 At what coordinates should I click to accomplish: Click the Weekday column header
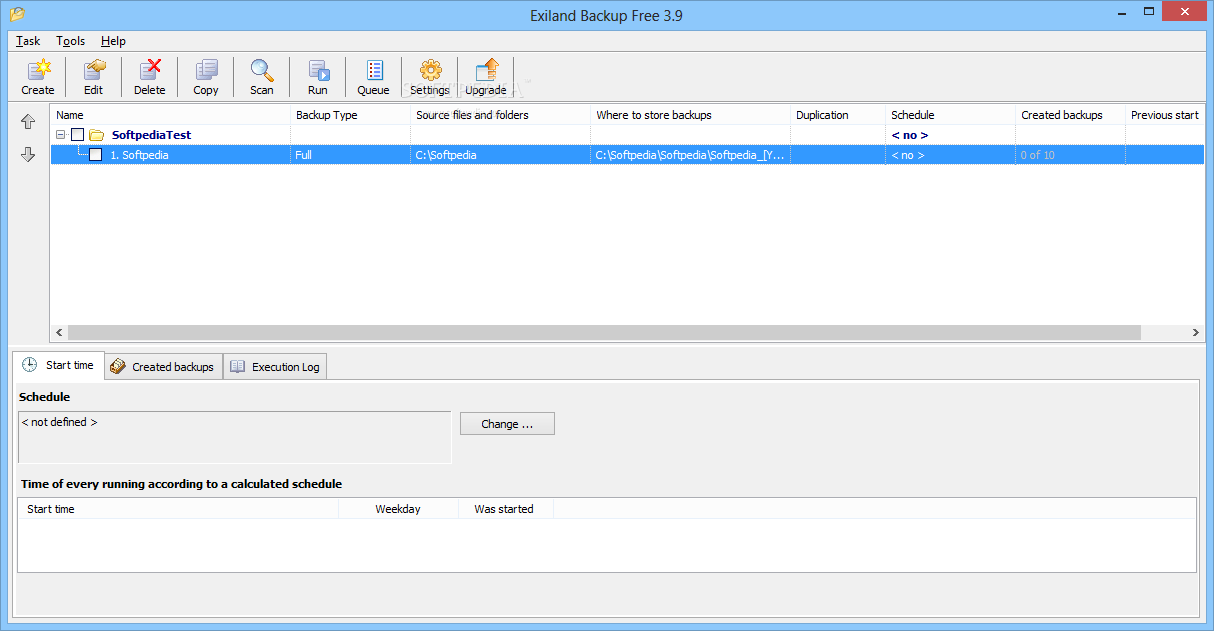click(x=398, y=509)
